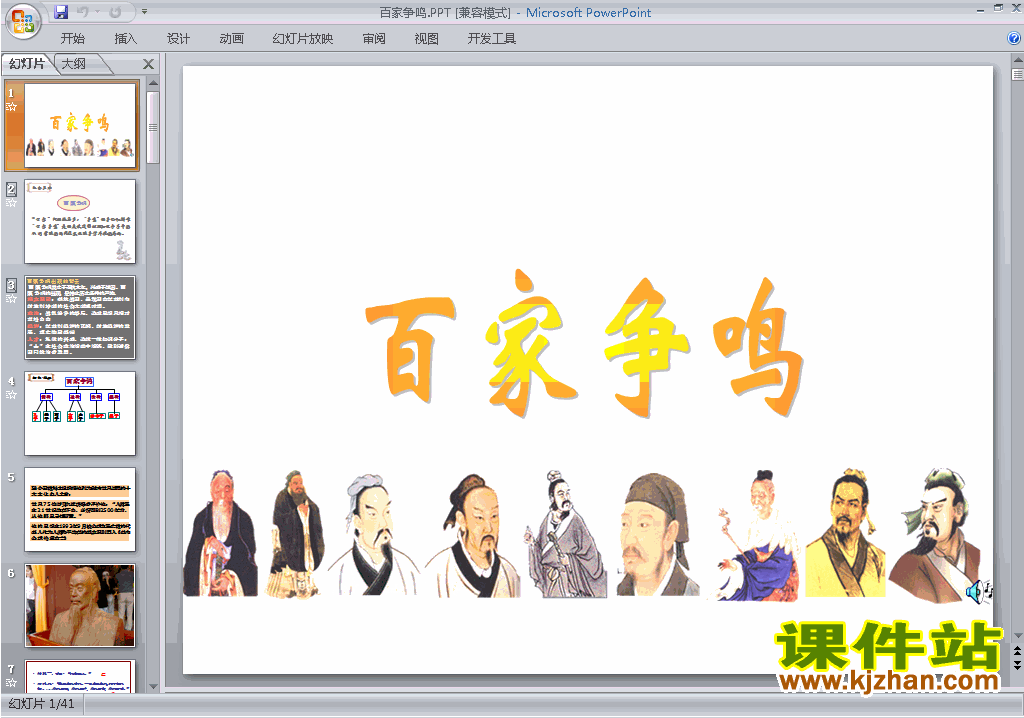The image size is (1024, 718).
Task: Select slide 2 thumbnail
Action: tap(80, 221)
